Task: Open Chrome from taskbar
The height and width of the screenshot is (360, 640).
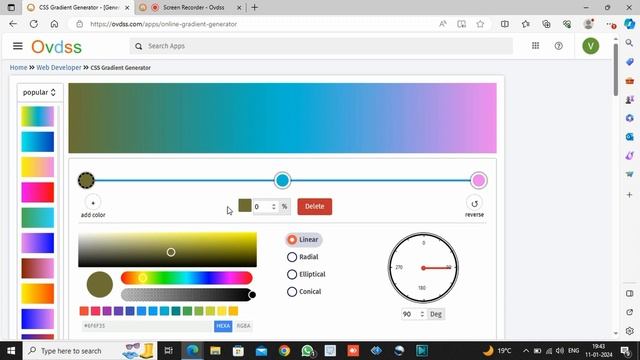Action: point(284,351)
